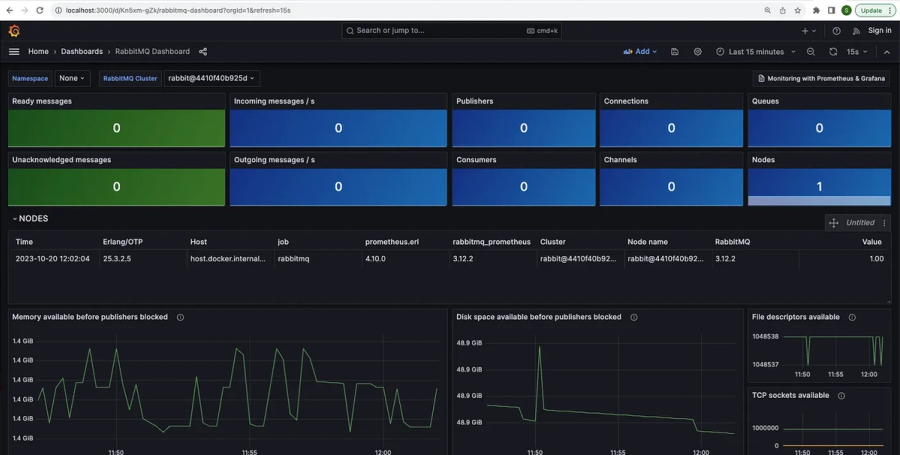Viewport: 900px width, 455px height.
Task: Select the host.docker.internal host cell
Action: (x=228, y=259)
